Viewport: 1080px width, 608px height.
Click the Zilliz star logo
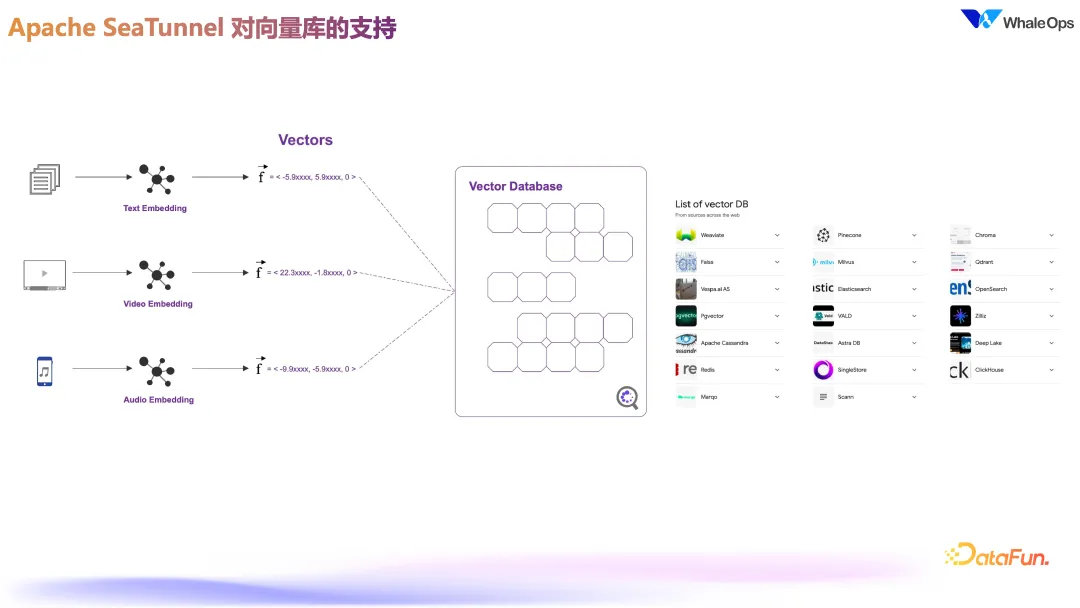click(960, 316)
